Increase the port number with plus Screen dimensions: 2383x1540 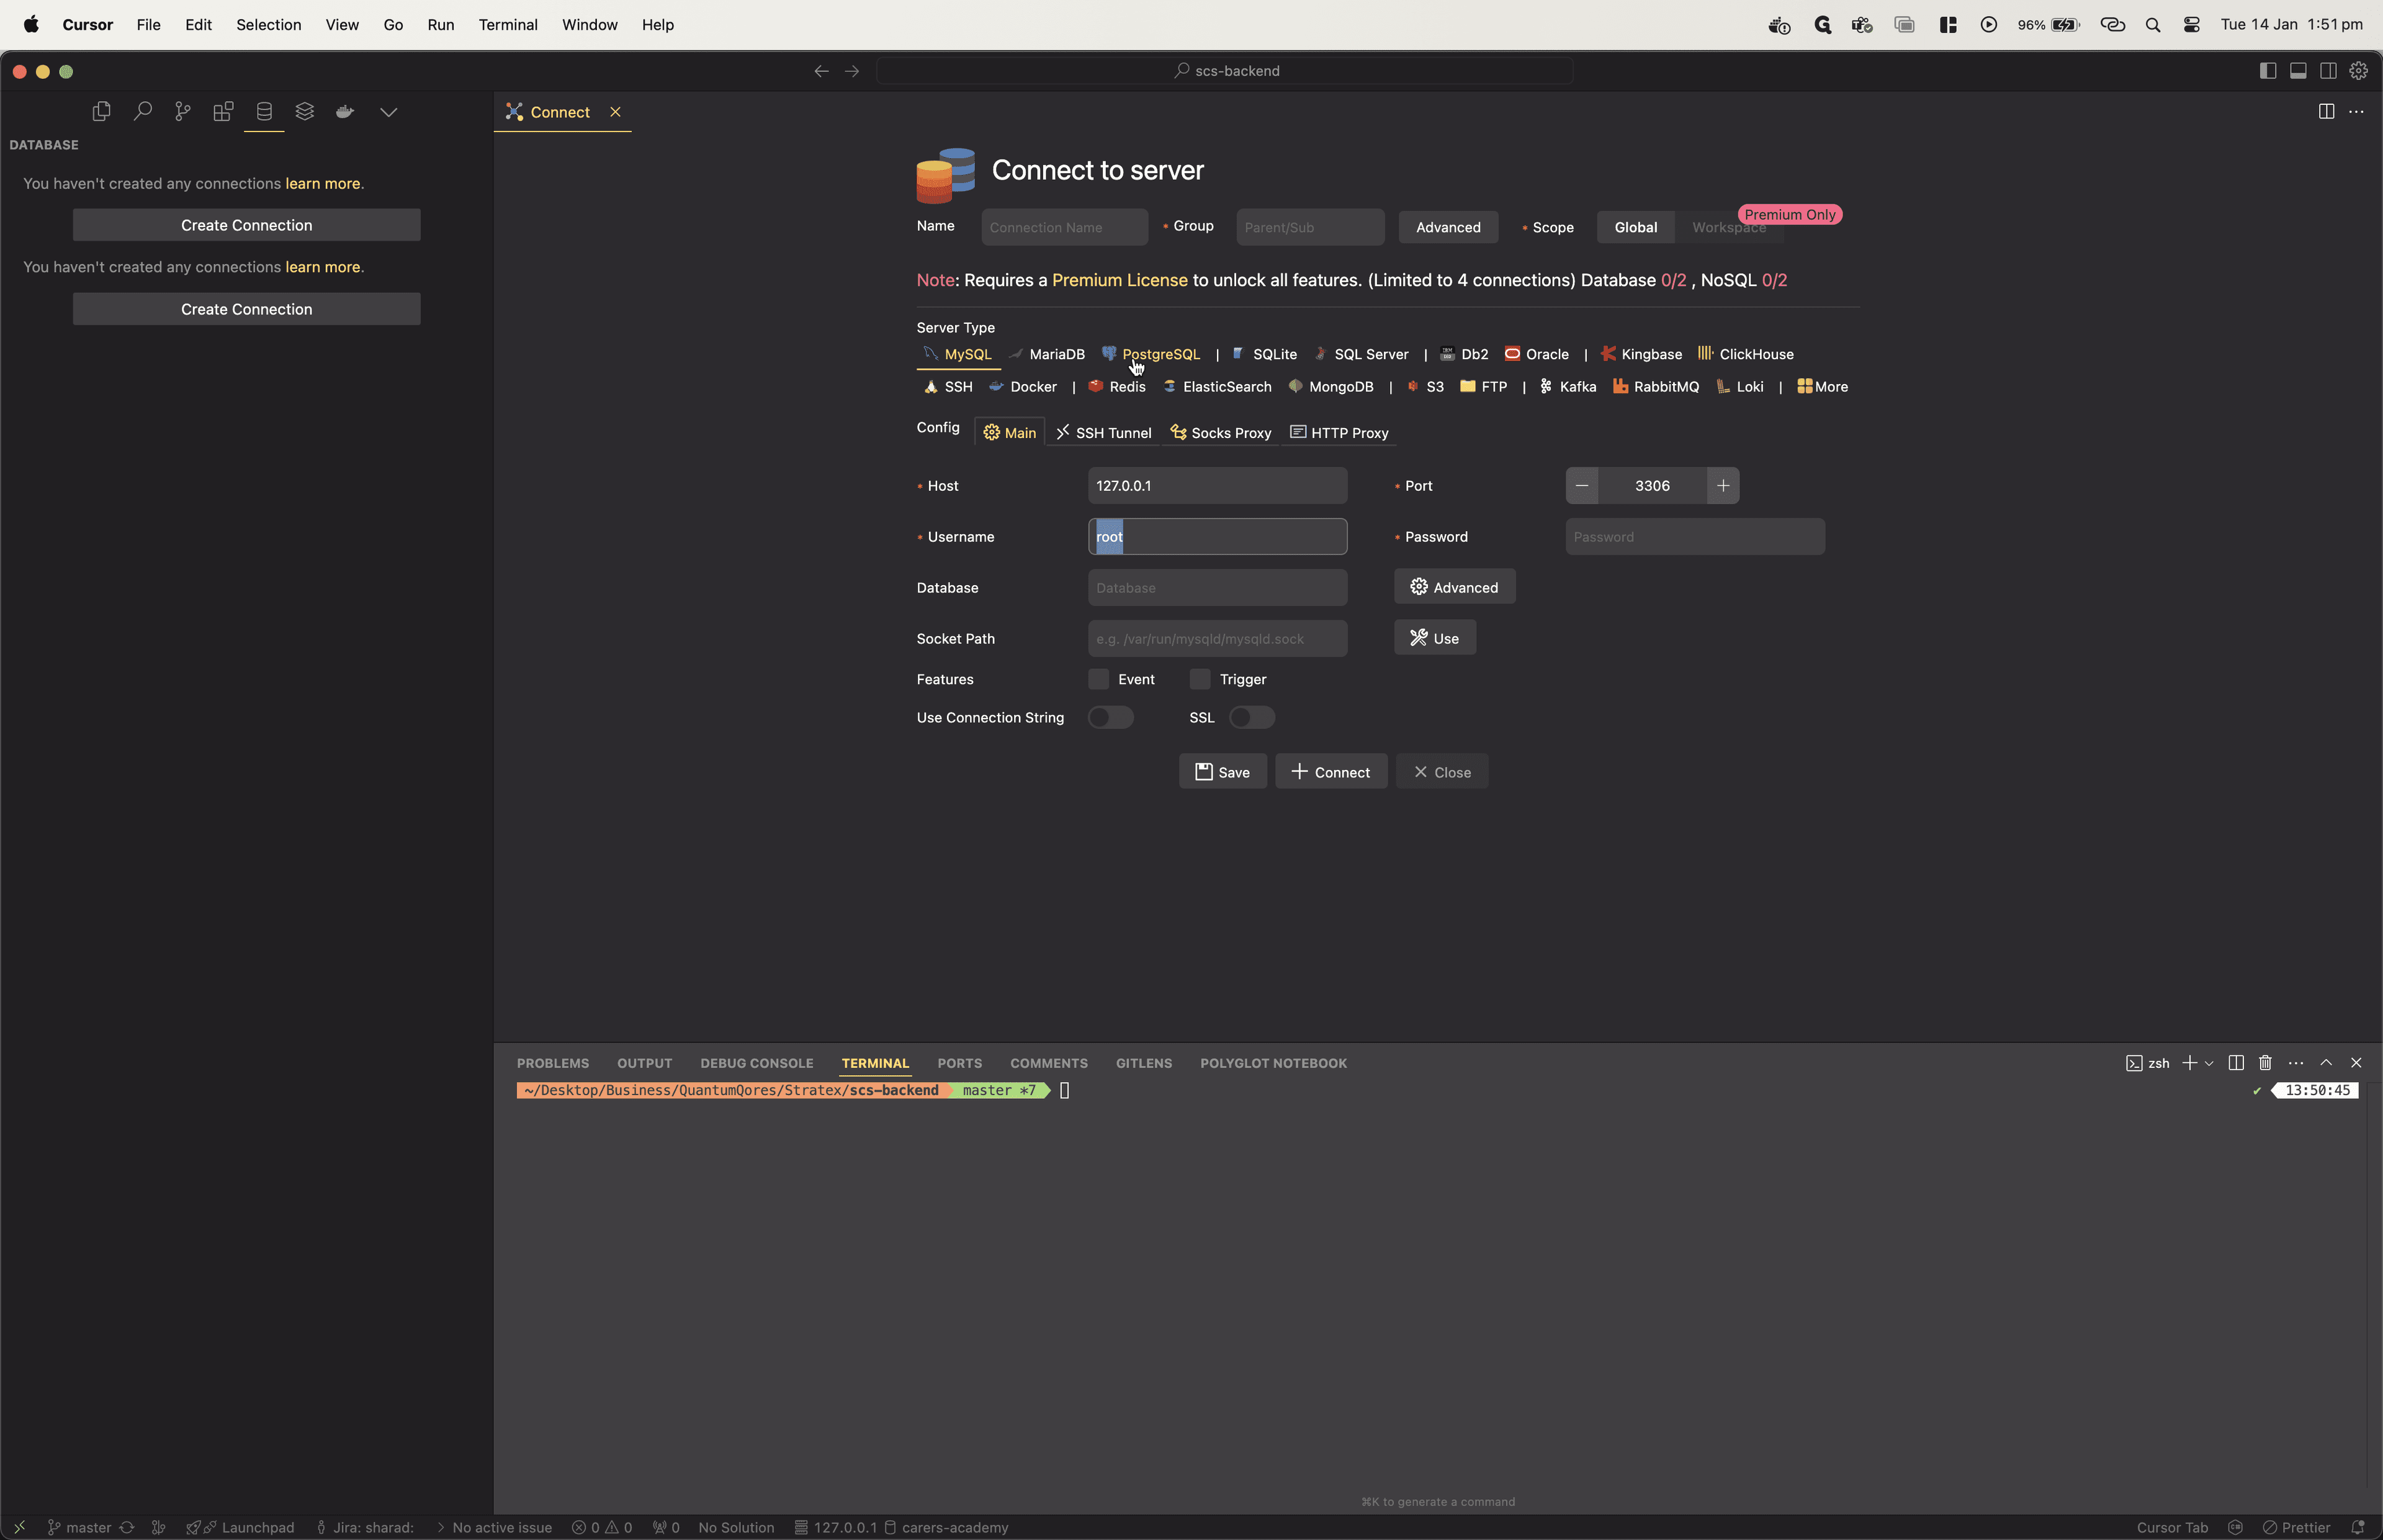1723,486
